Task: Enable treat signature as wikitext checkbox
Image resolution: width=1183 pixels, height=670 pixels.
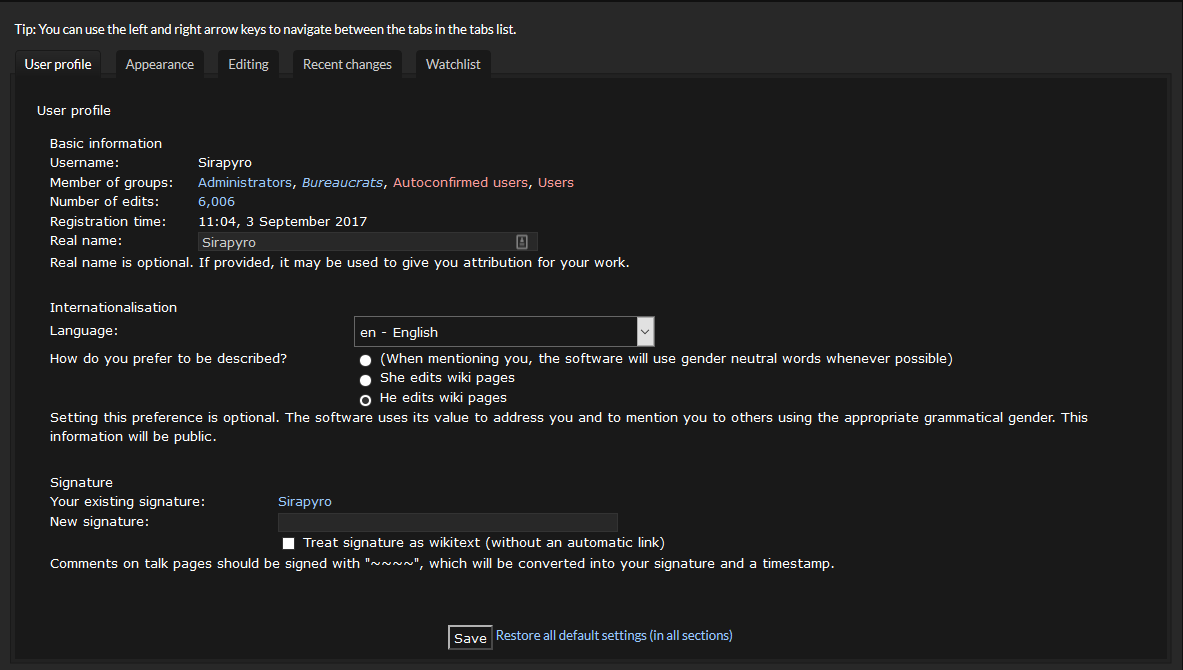Action: click(x=288, y=543)
